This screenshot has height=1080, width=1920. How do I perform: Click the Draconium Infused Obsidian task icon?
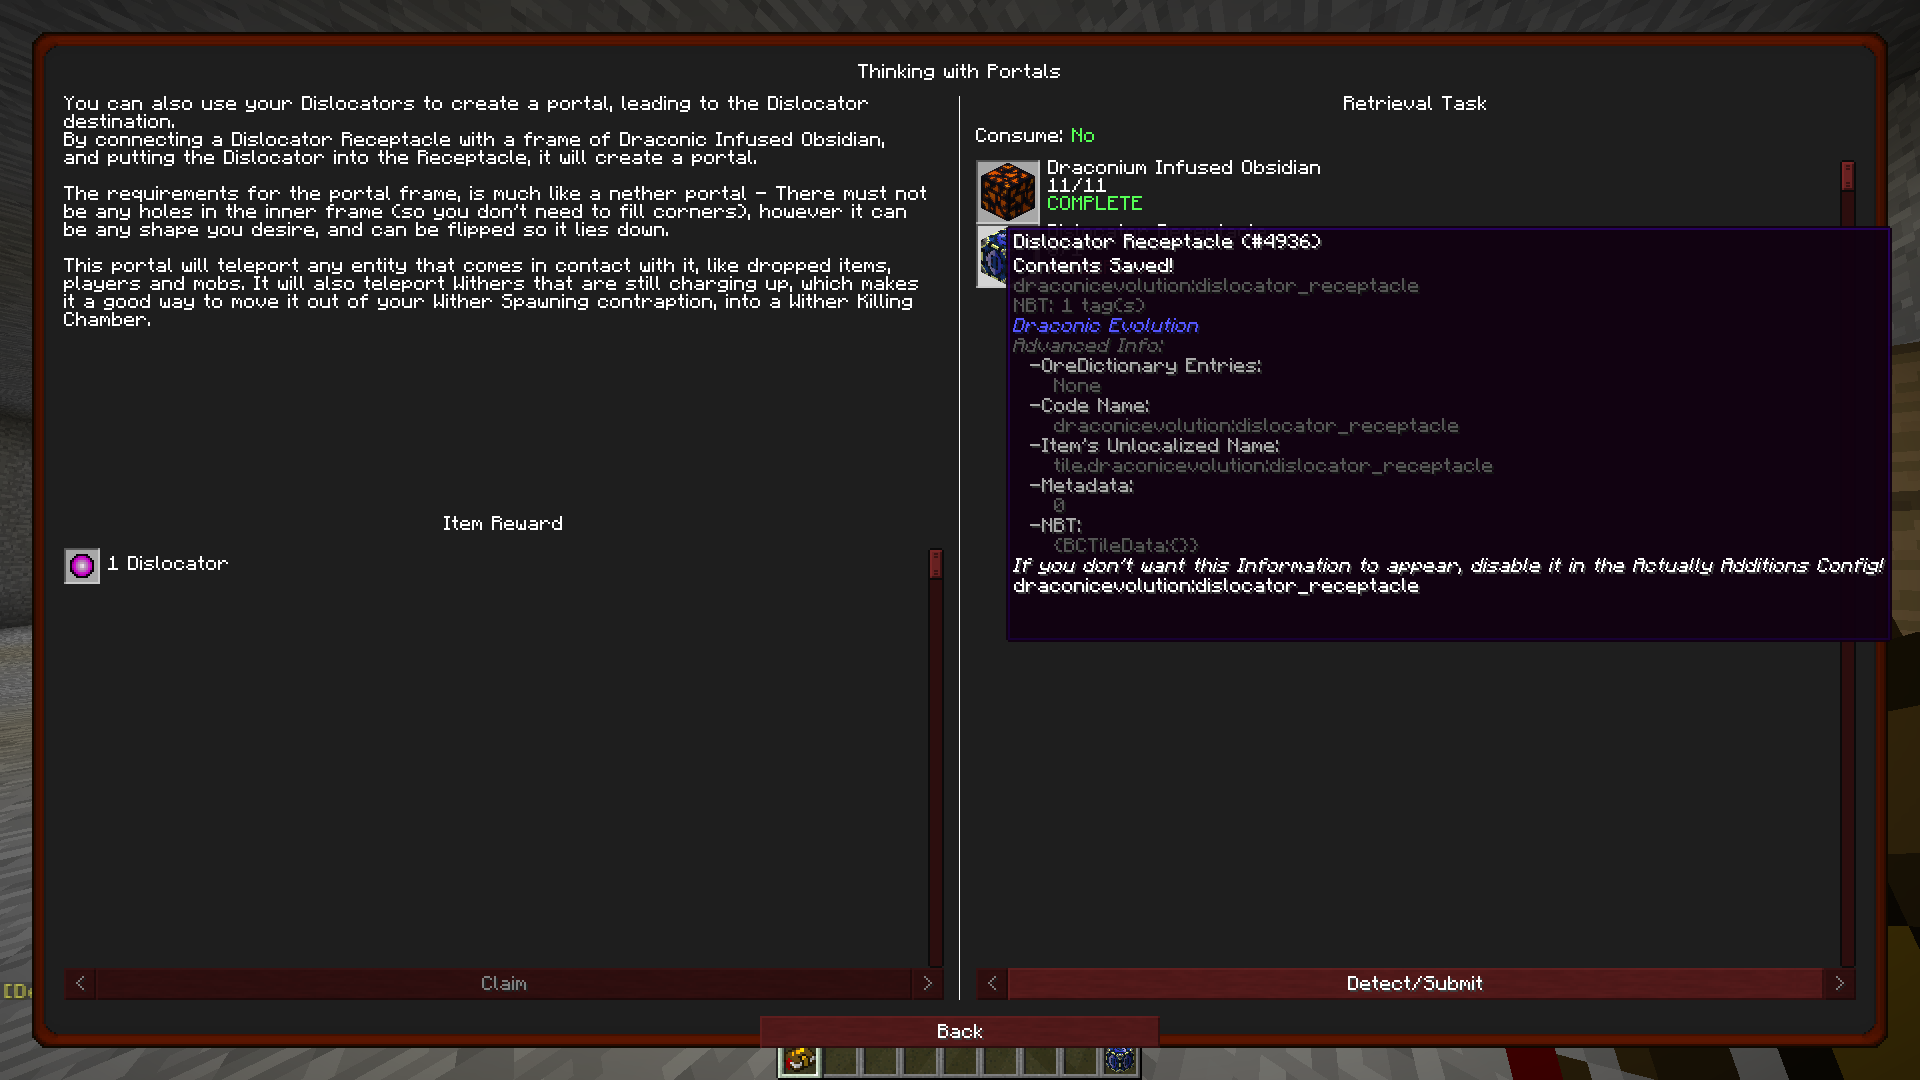pos(1007,190)
